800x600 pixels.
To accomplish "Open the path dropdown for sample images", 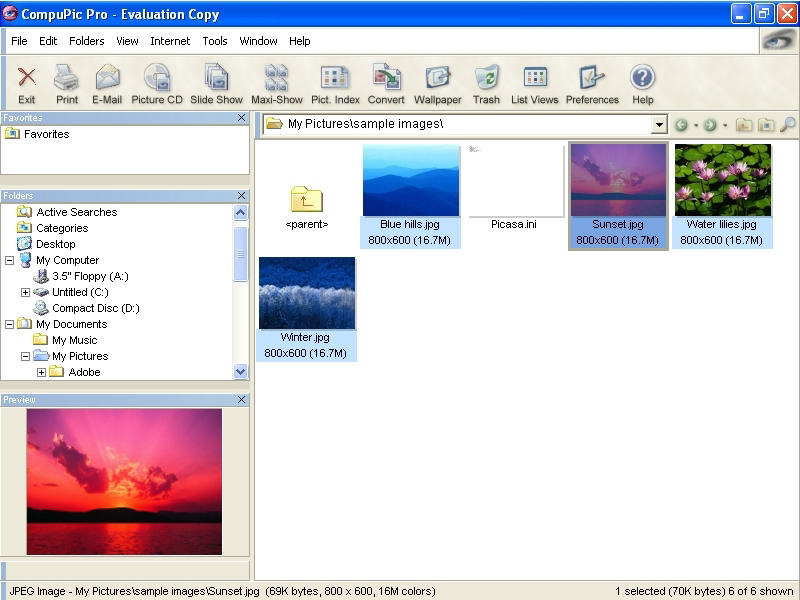I will click(659, 124).
